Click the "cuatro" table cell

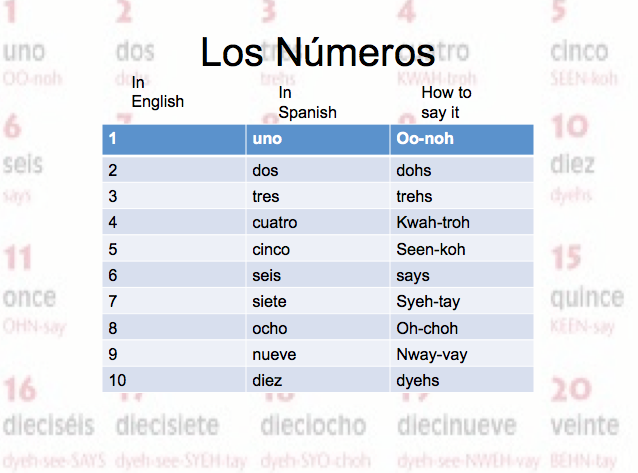pos(275,223)
